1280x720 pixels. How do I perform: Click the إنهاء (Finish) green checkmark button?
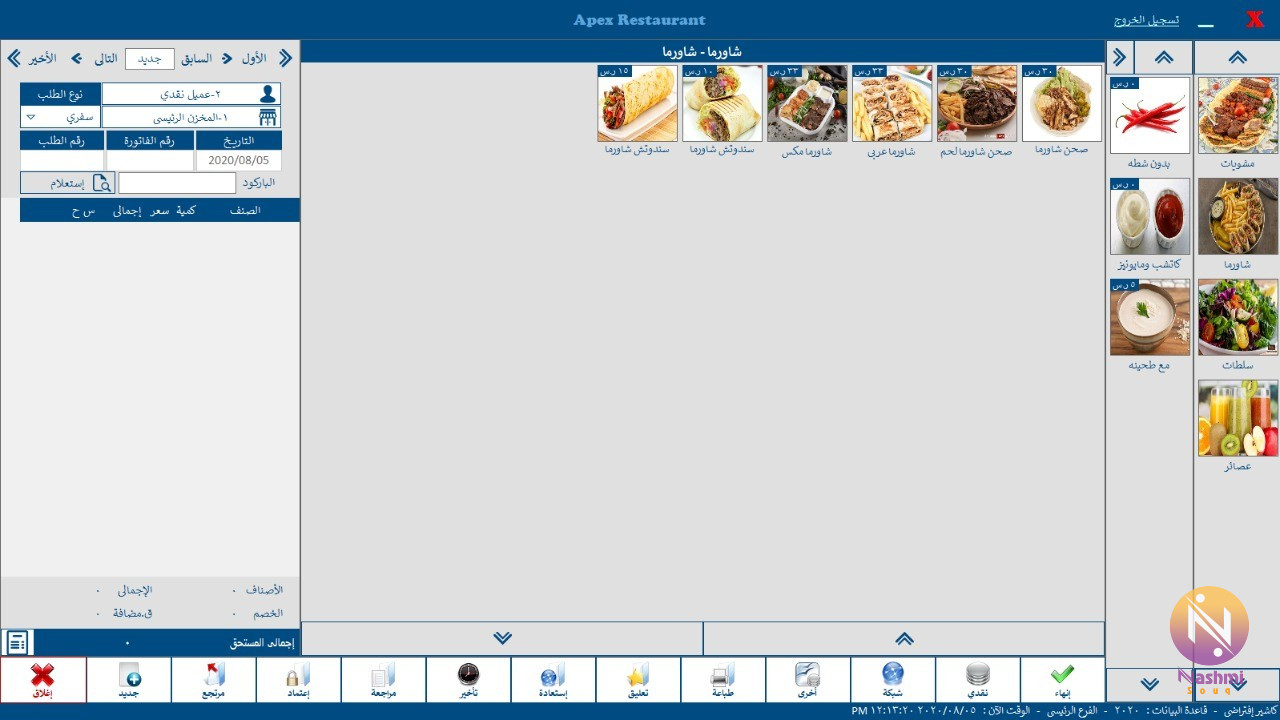tap(1062, 680)
